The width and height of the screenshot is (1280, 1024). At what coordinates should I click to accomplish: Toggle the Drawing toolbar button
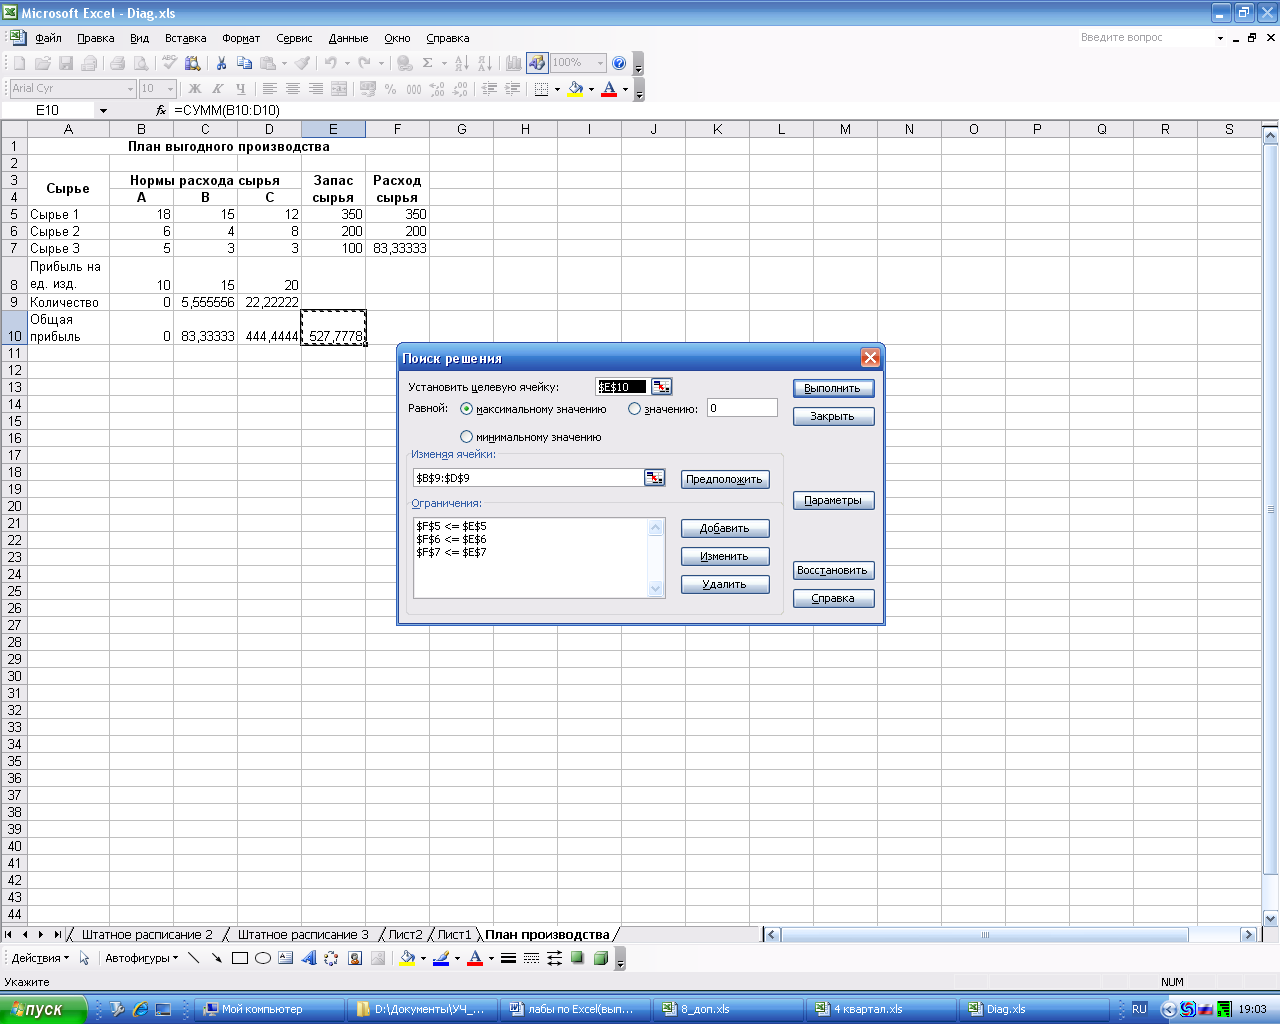[537, 63]
